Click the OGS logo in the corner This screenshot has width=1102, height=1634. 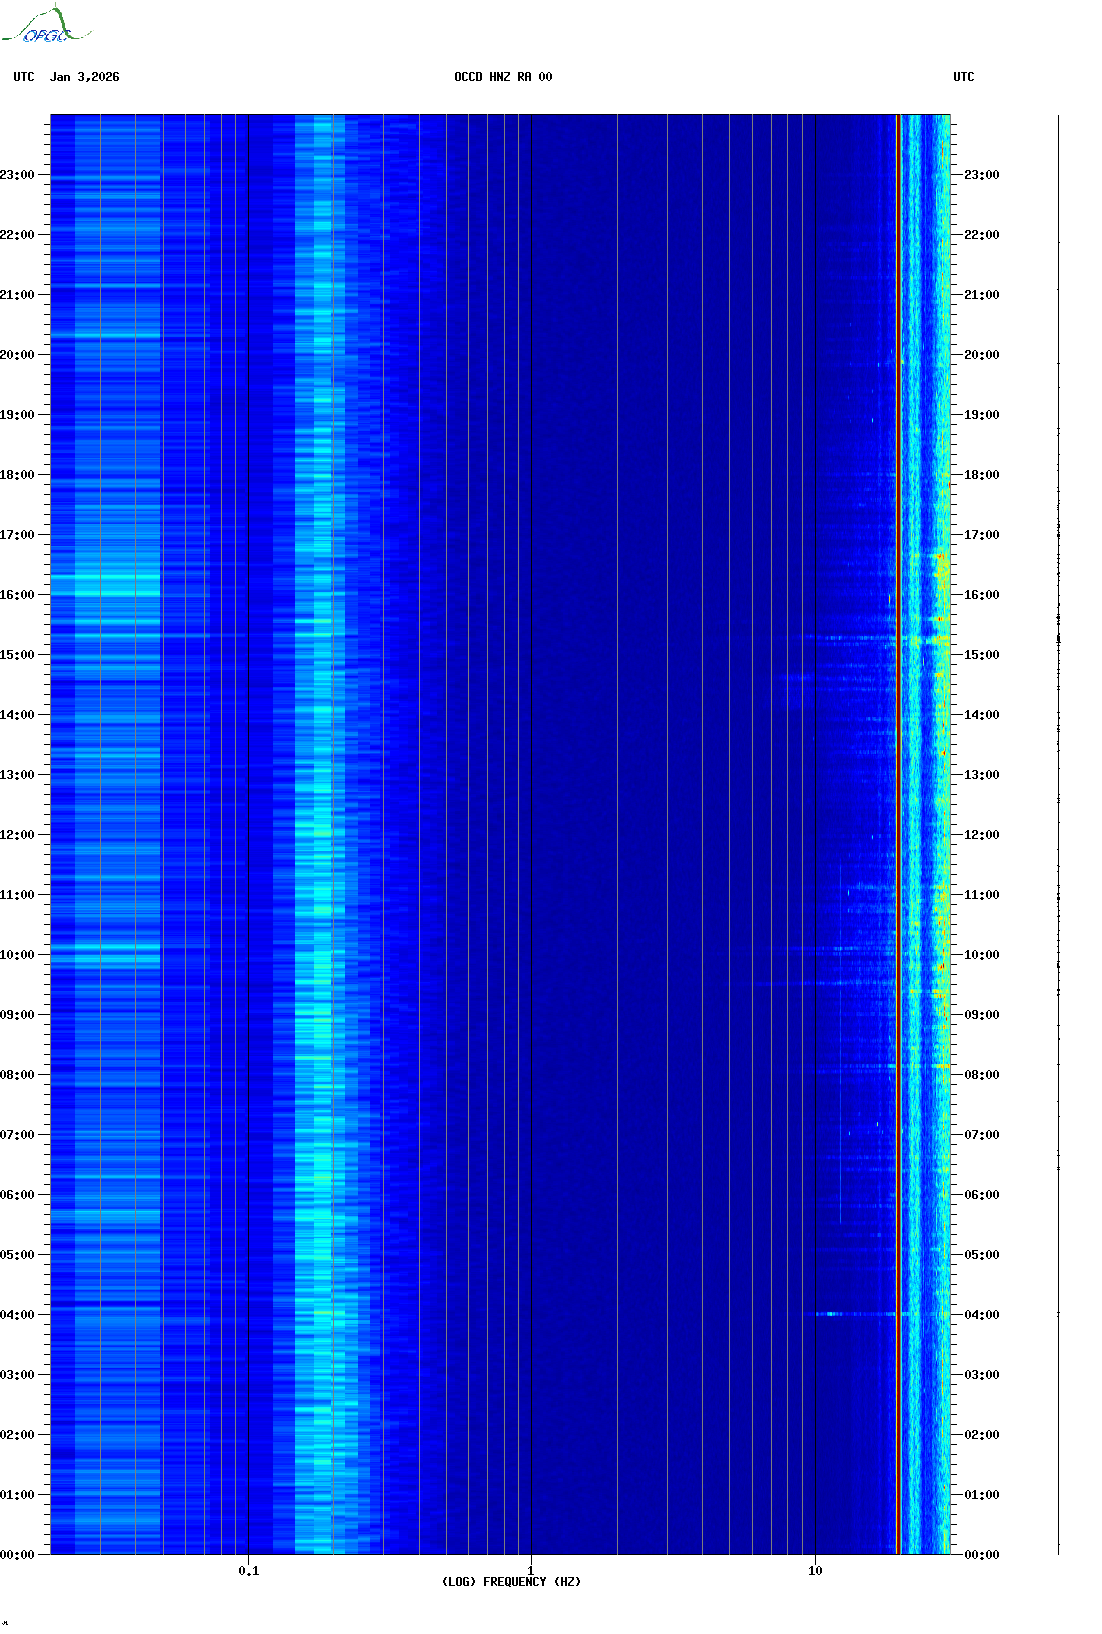[x=45, y=25]
